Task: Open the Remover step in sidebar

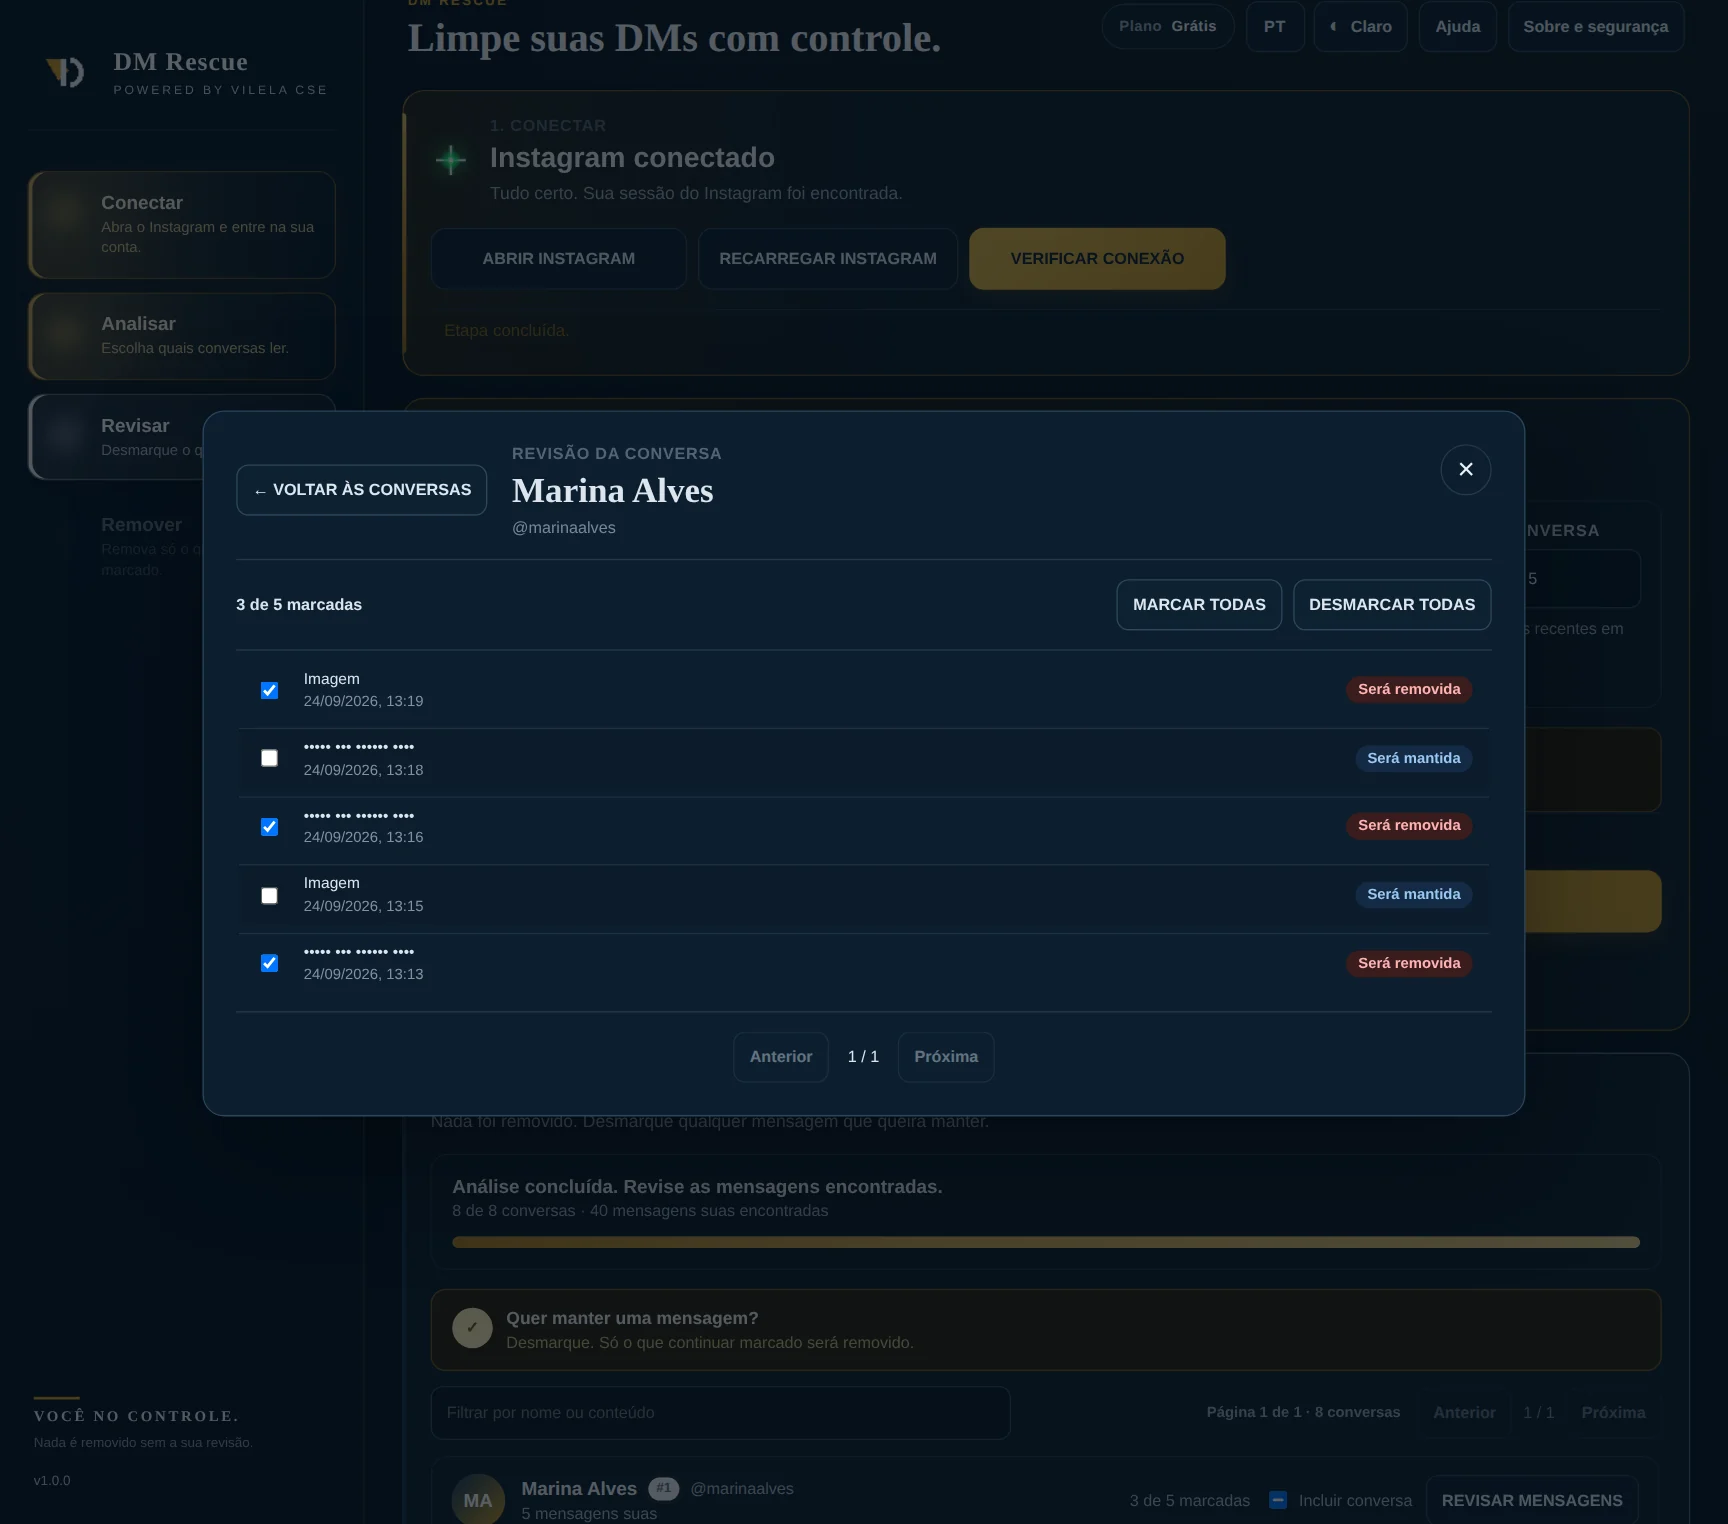Action: point(116,546)
